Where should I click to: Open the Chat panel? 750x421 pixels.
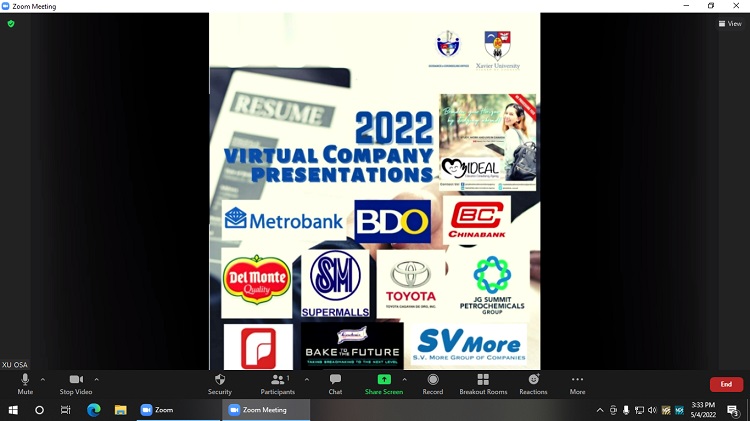pyautogui.click(x=335, y=384)
